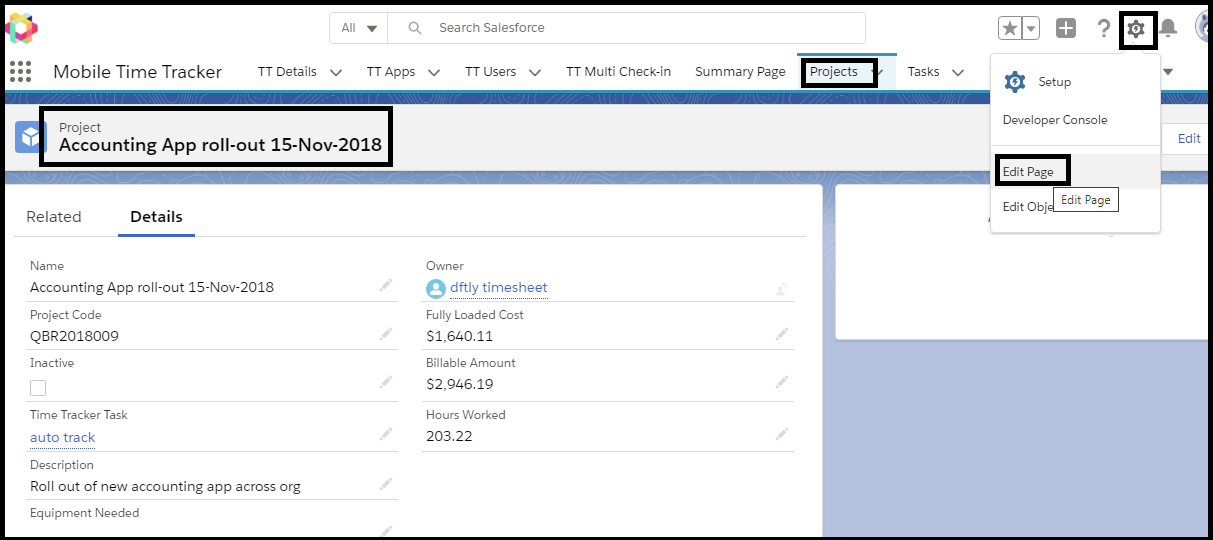Edit the Inactive field pencil icon
Image resolution: width=1213 pixels, height=540 pixels.
tap(386, 382)
